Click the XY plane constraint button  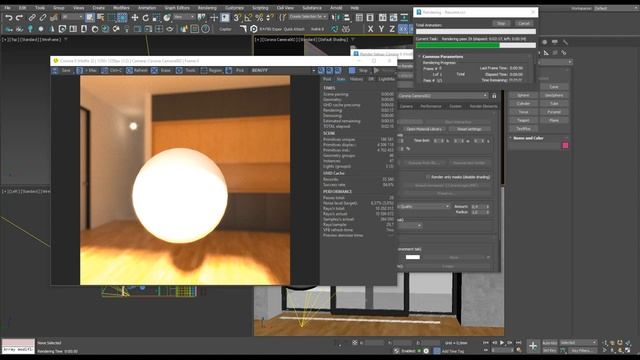click(x=403, y=29)
